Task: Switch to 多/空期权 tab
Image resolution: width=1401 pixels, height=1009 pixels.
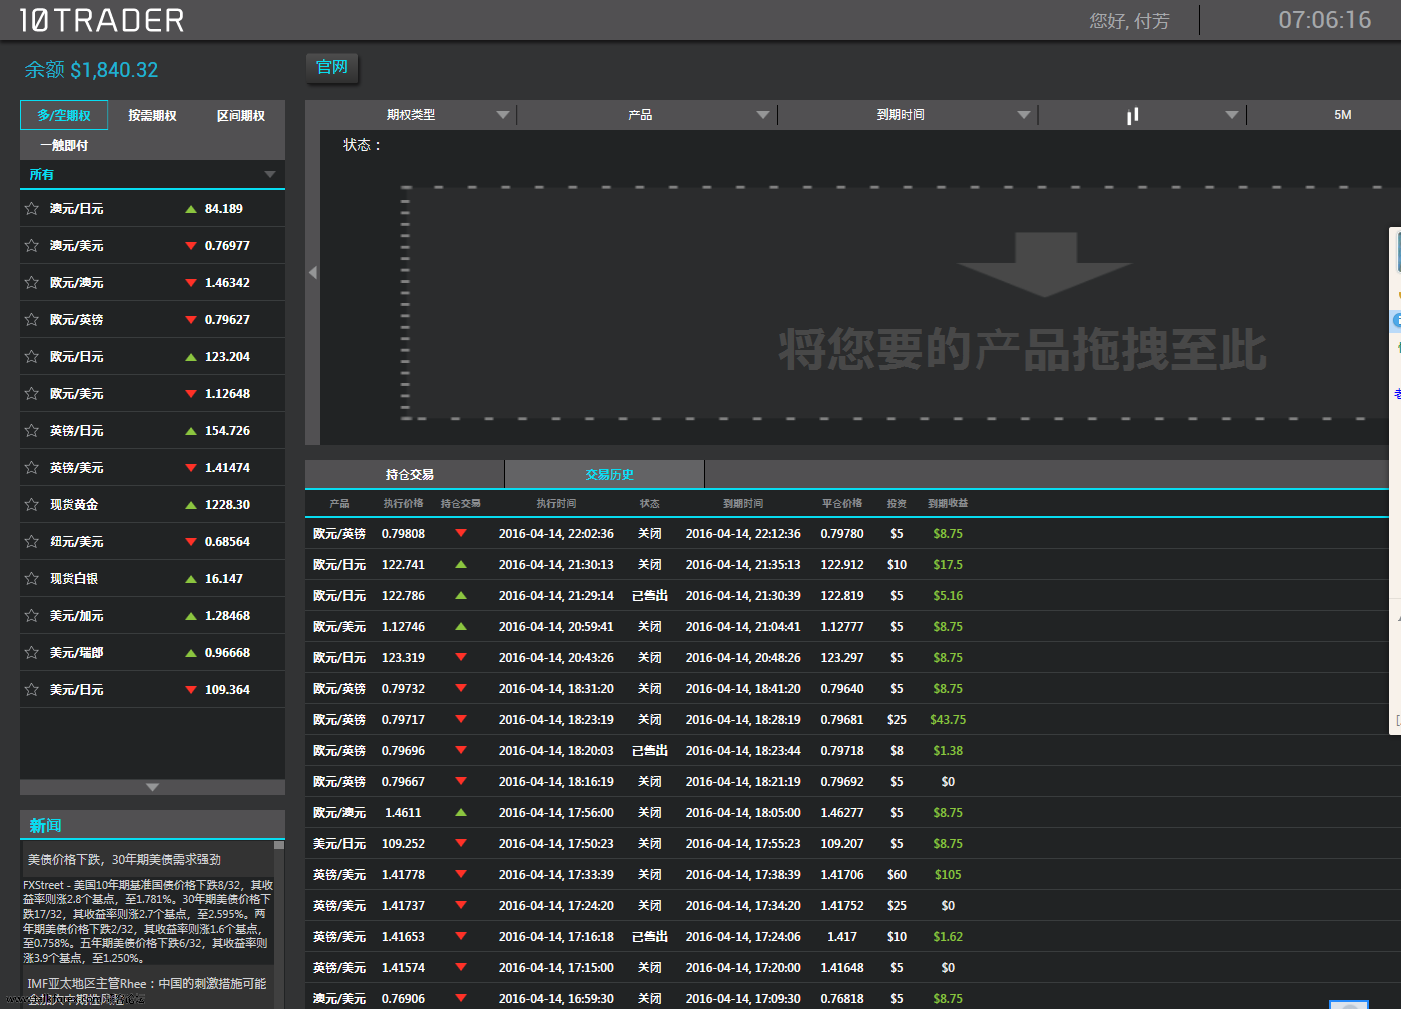Action: pos(64,116)
